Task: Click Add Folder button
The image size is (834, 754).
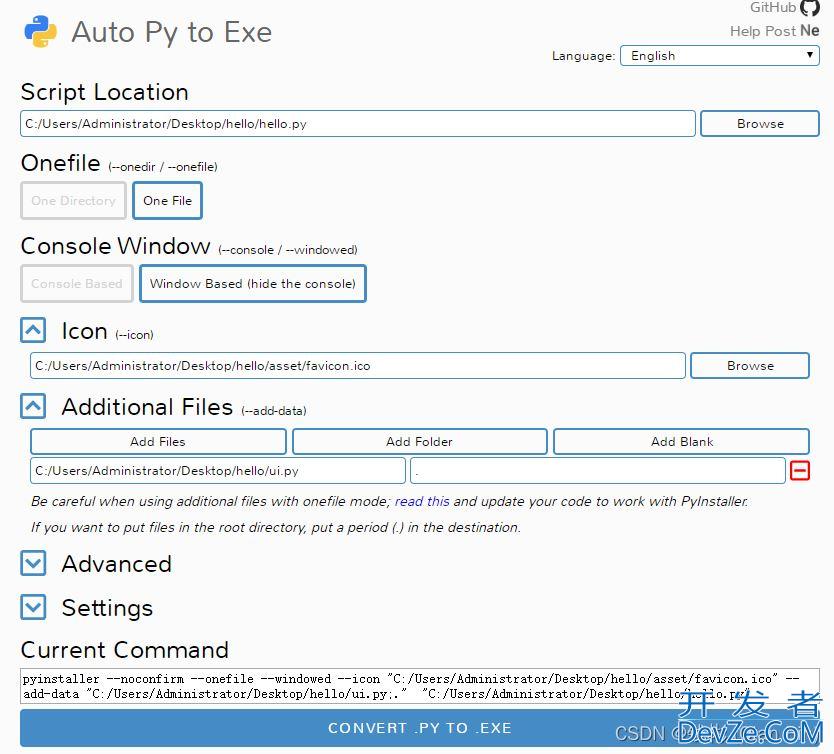Action: [419, 441]
